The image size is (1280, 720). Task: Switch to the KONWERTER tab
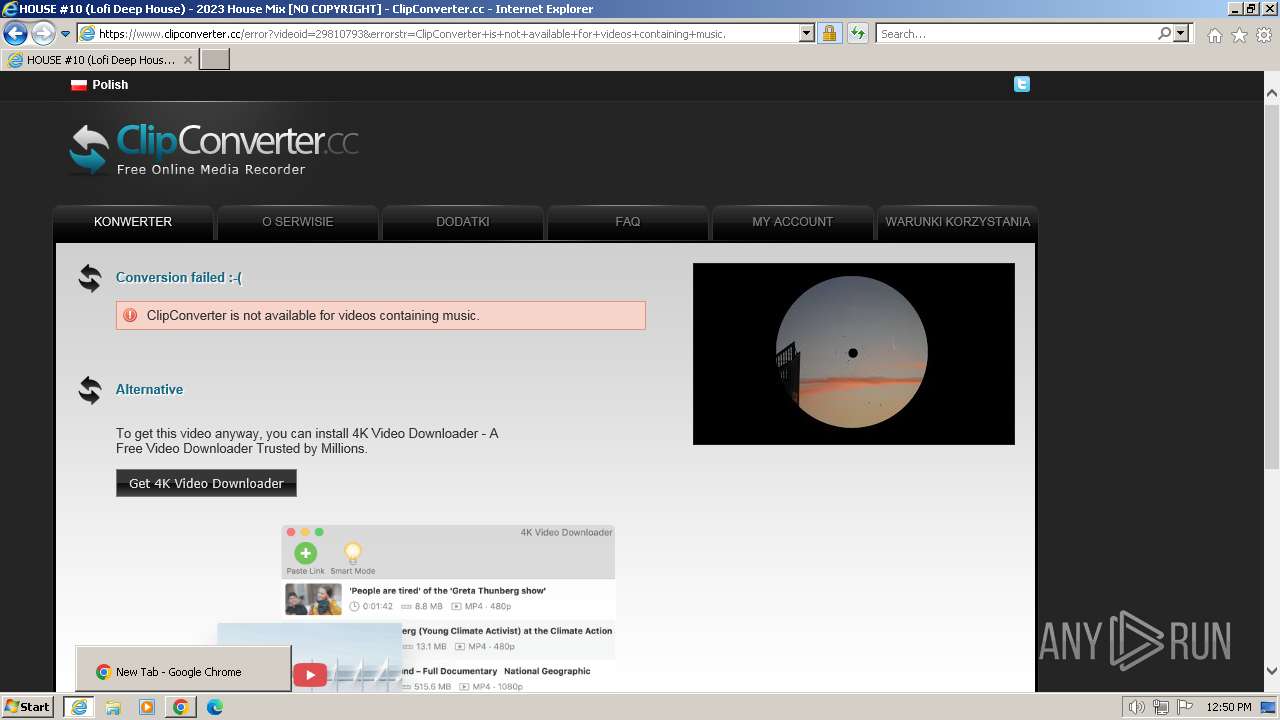tap(133, 222)
